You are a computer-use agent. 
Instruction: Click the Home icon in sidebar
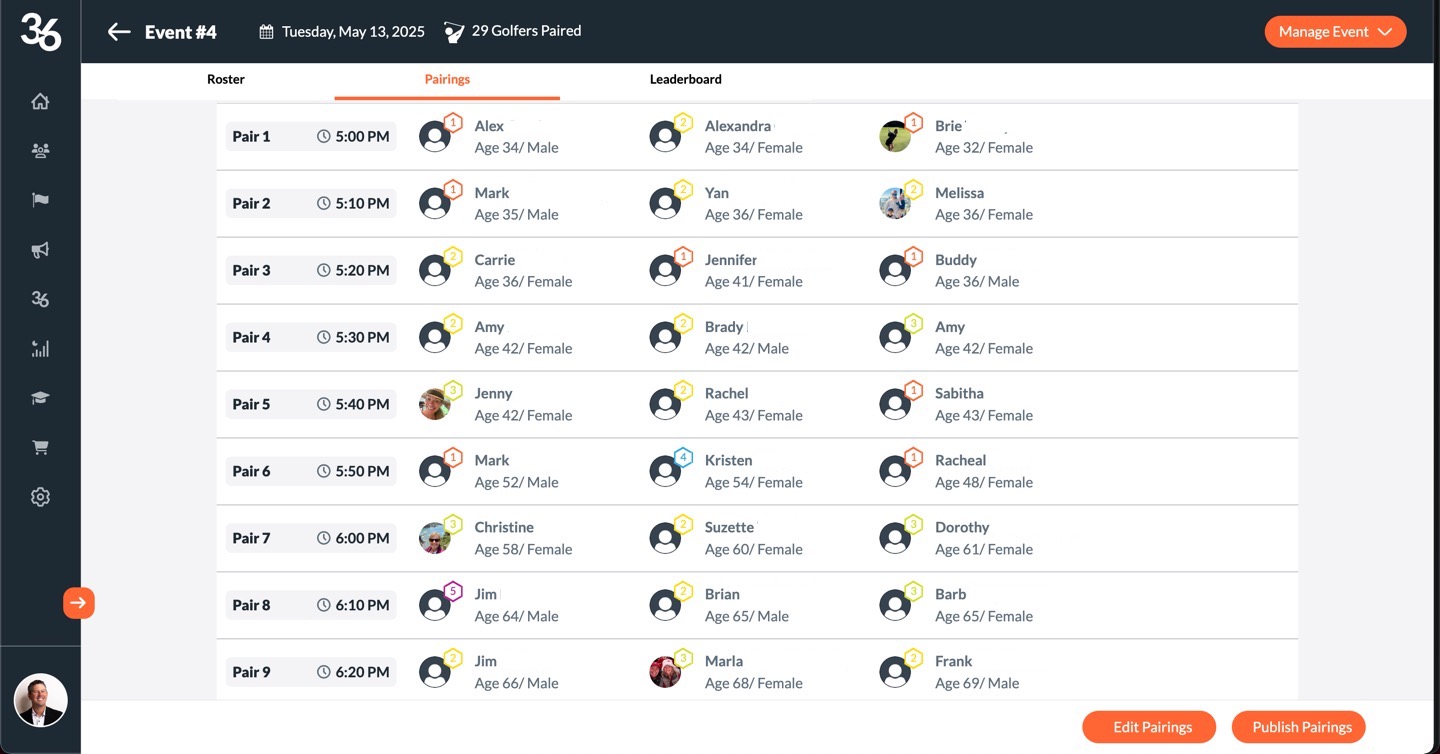40,102
